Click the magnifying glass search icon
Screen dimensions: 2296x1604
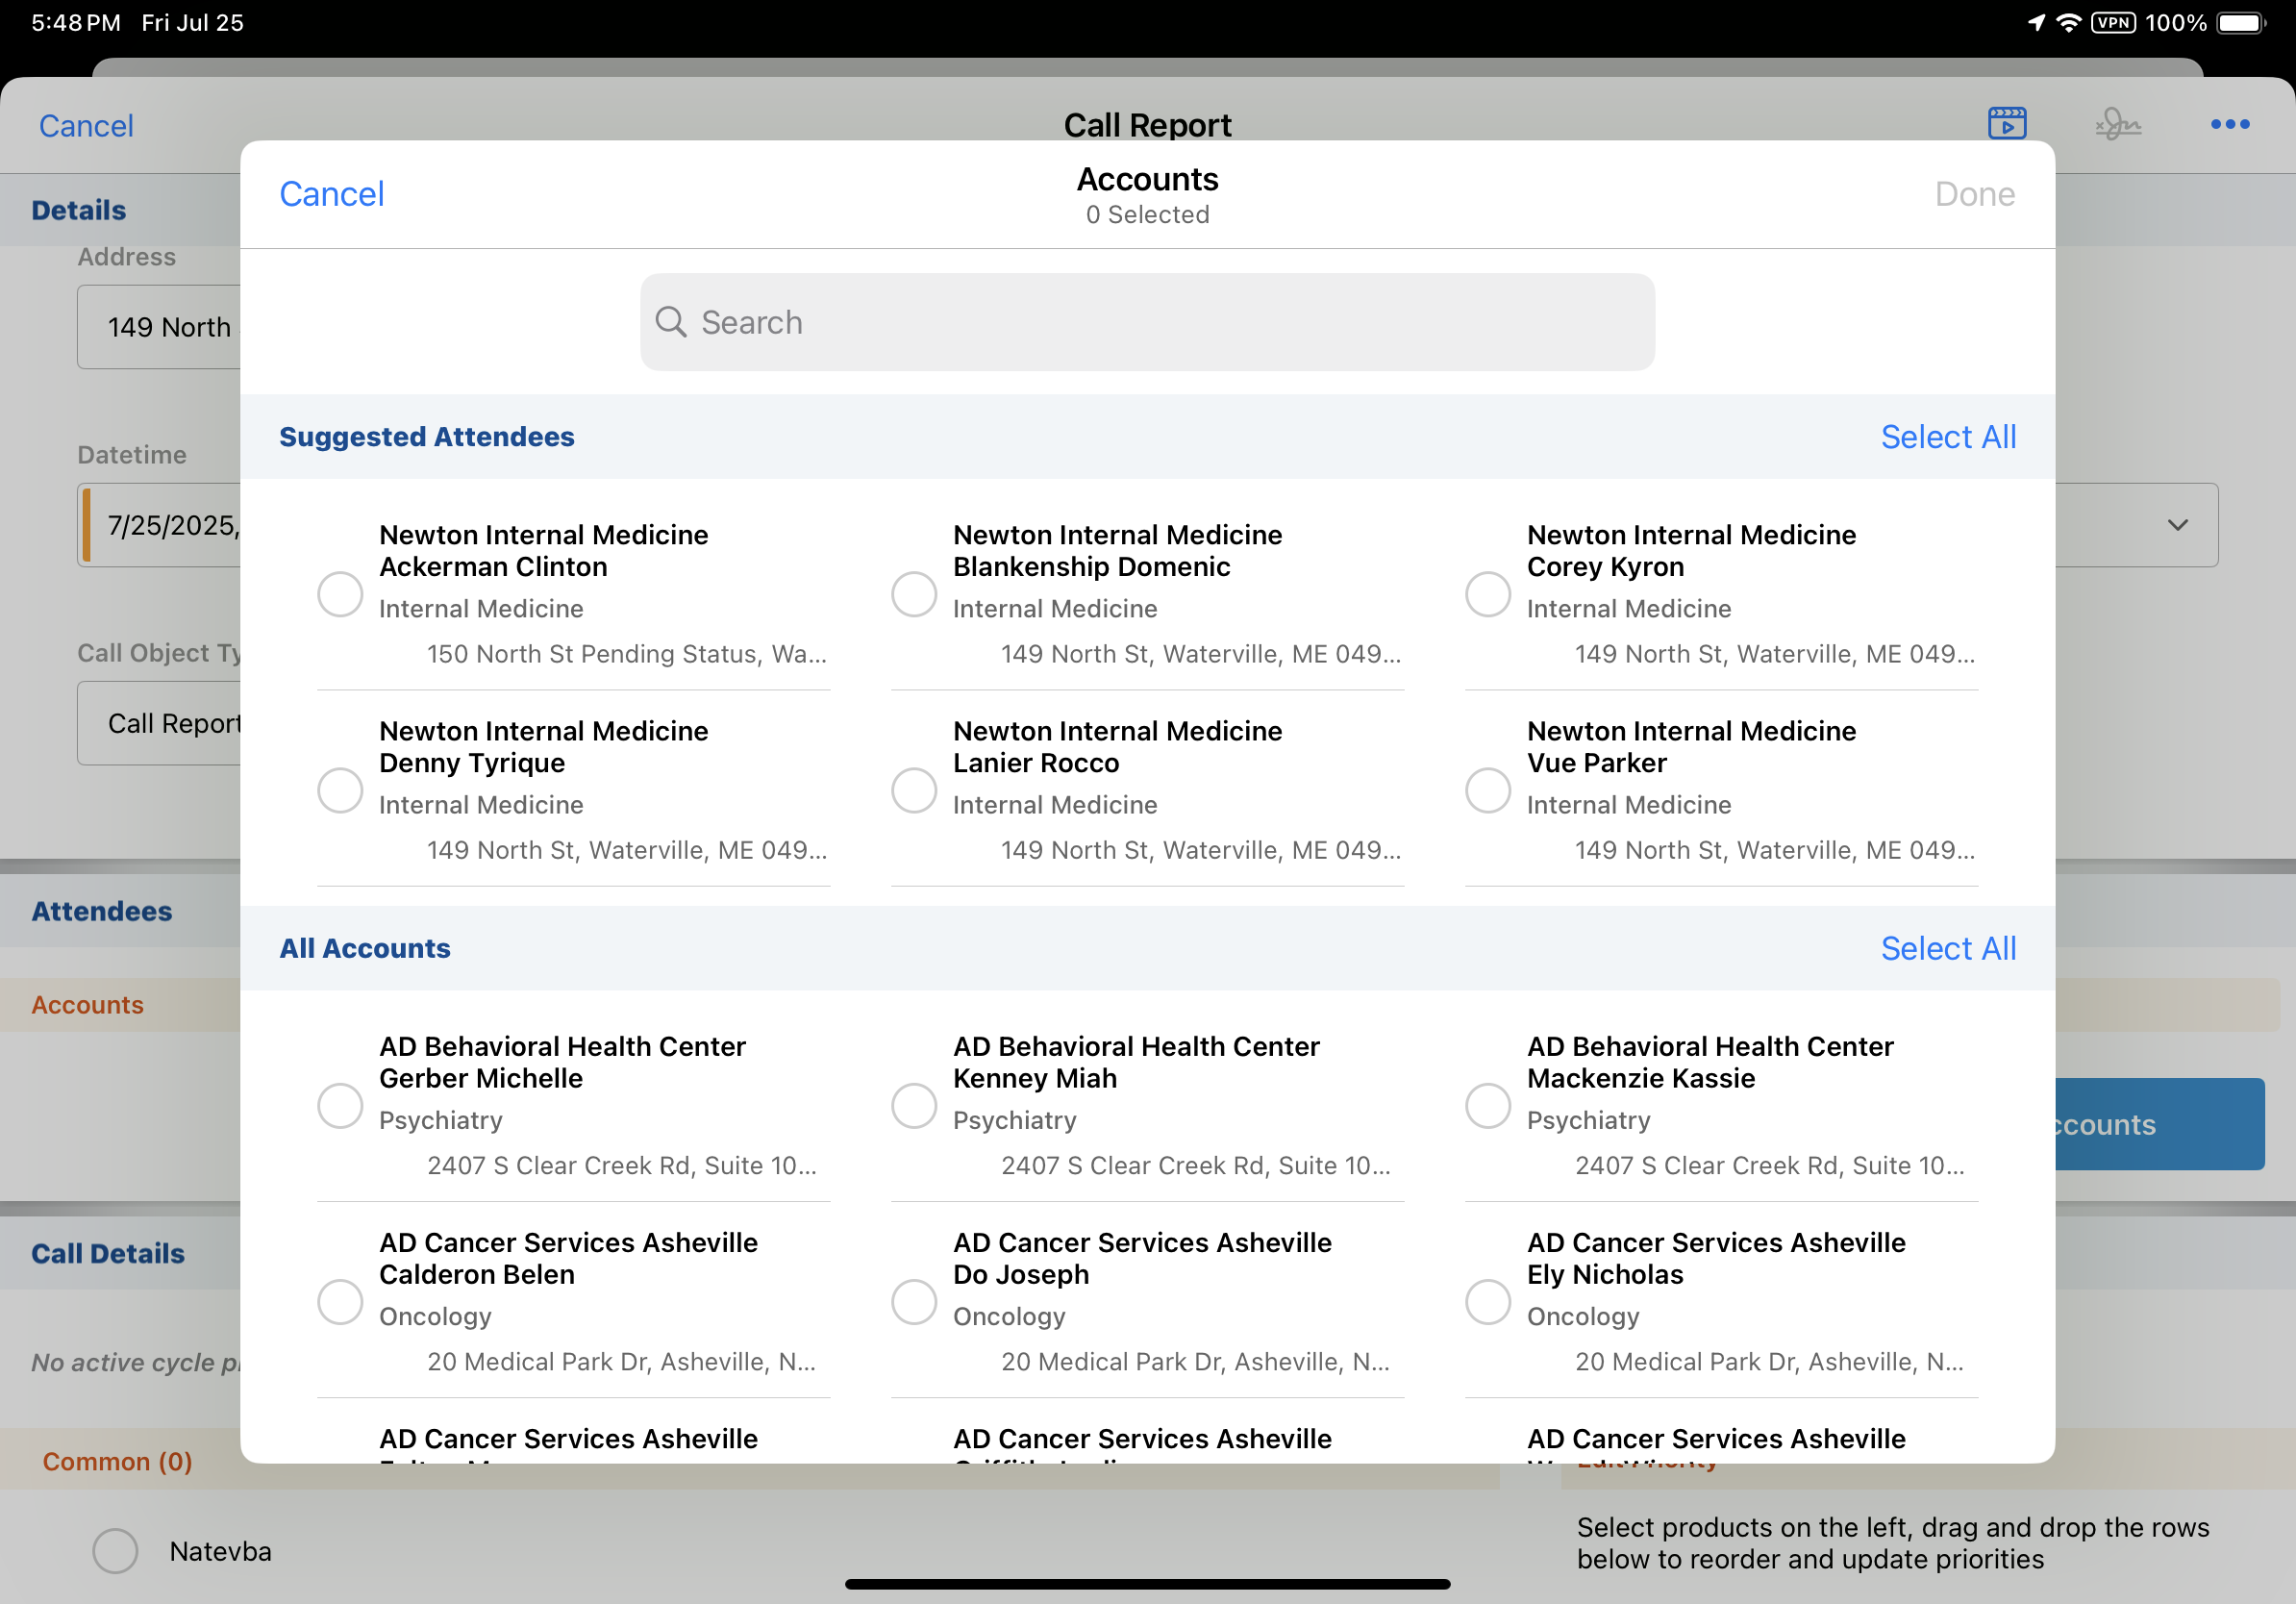(x=671, y=322)
